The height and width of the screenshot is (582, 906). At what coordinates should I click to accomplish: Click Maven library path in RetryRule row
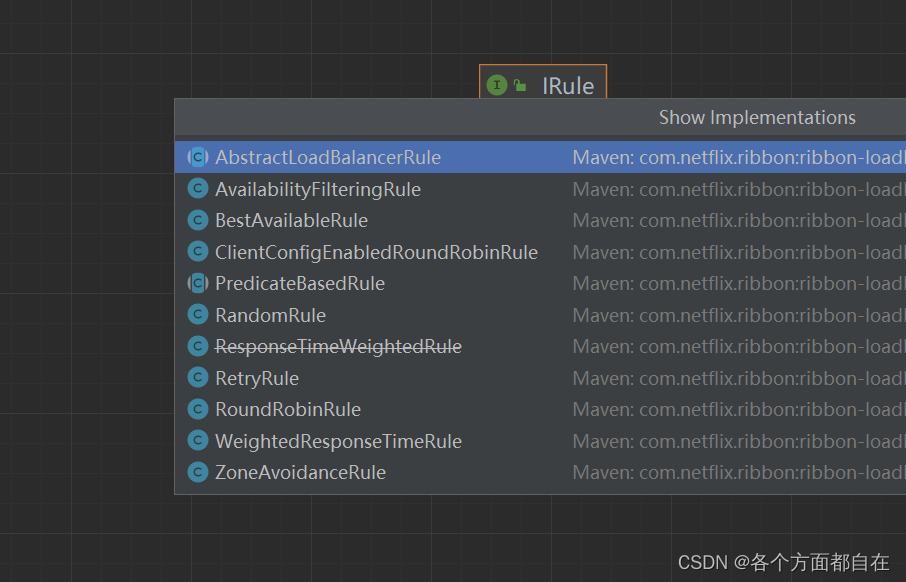(x=739, y=379)
